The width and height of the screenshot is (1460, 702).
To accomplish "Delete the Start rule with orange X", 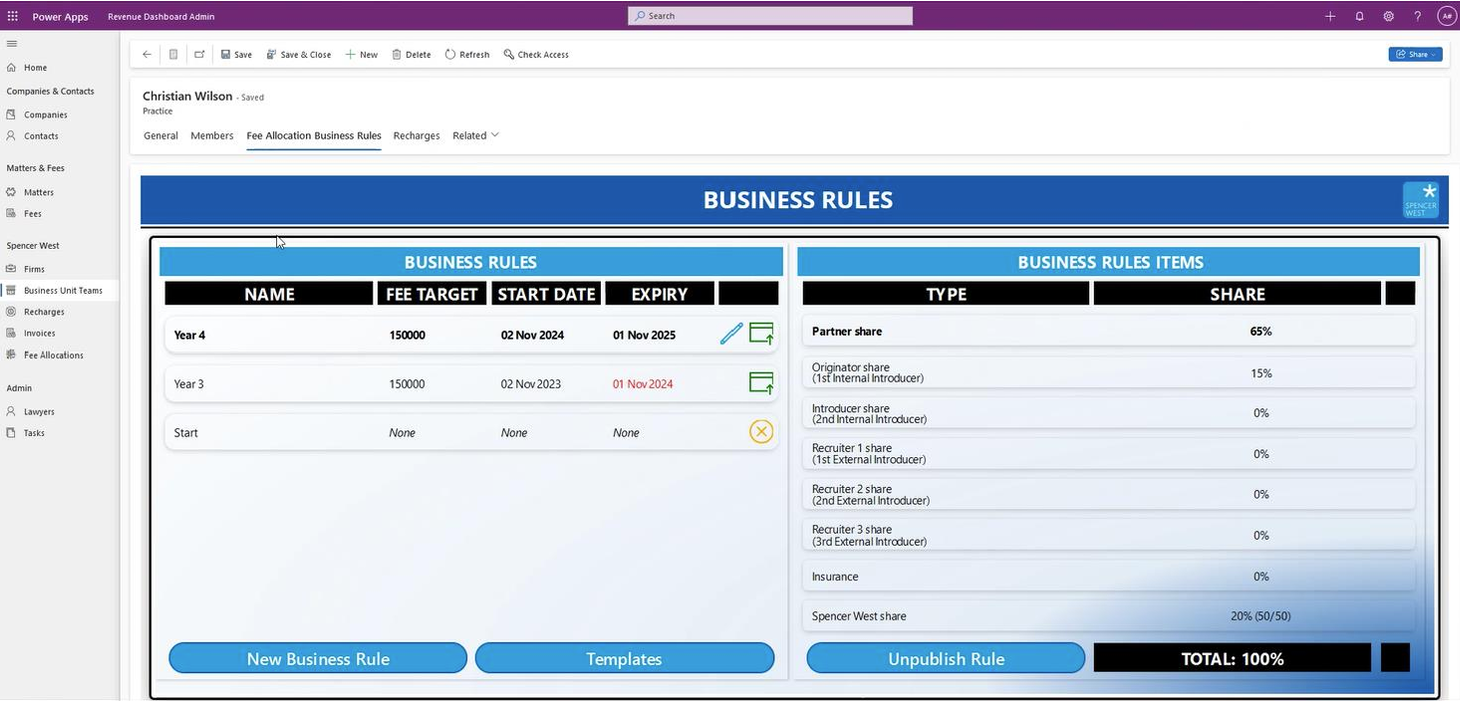I will (x=761, y=432).
